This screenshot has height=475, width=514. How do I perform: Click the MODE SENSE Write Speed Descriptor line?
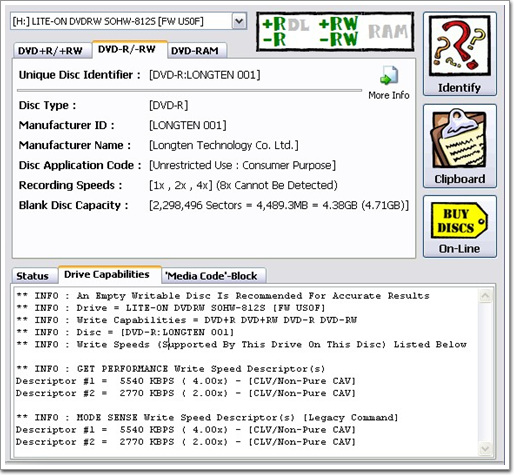point(207,418)
